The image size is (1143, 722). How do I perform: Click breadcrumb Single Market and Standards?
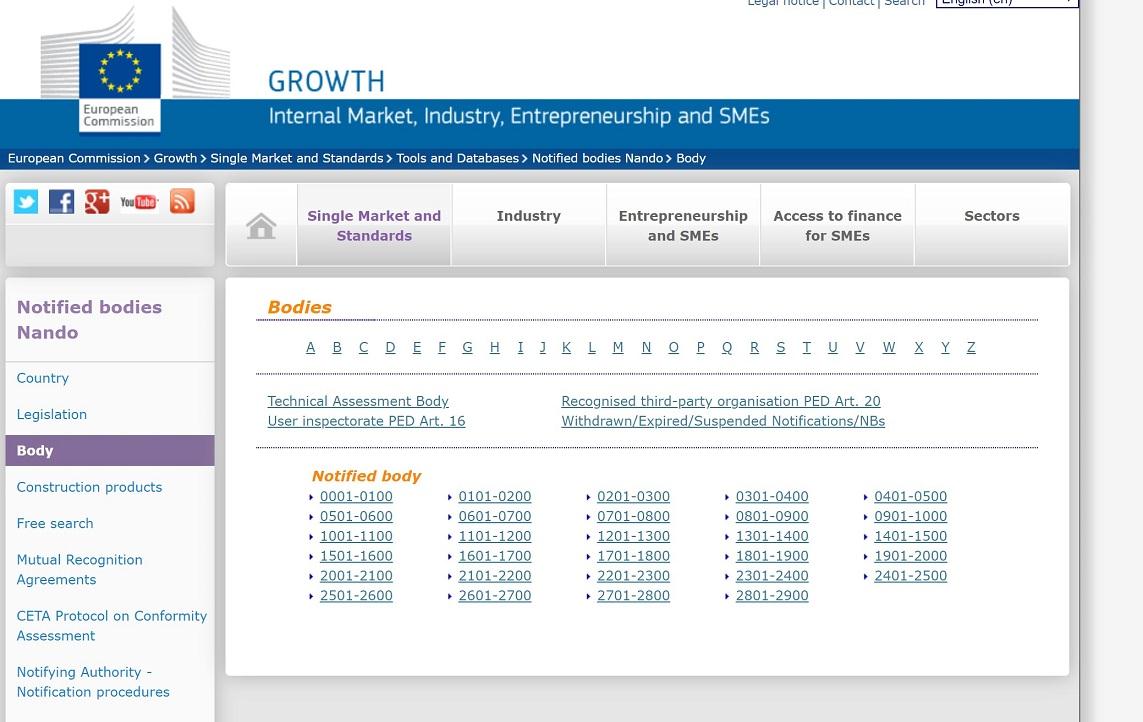[297, 158]
